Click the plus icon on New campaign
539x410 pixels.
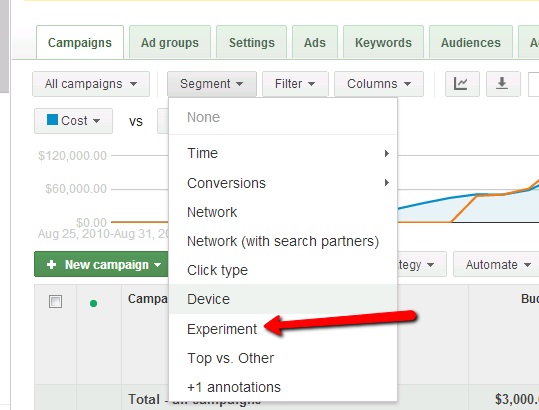(x=52, y=265)
